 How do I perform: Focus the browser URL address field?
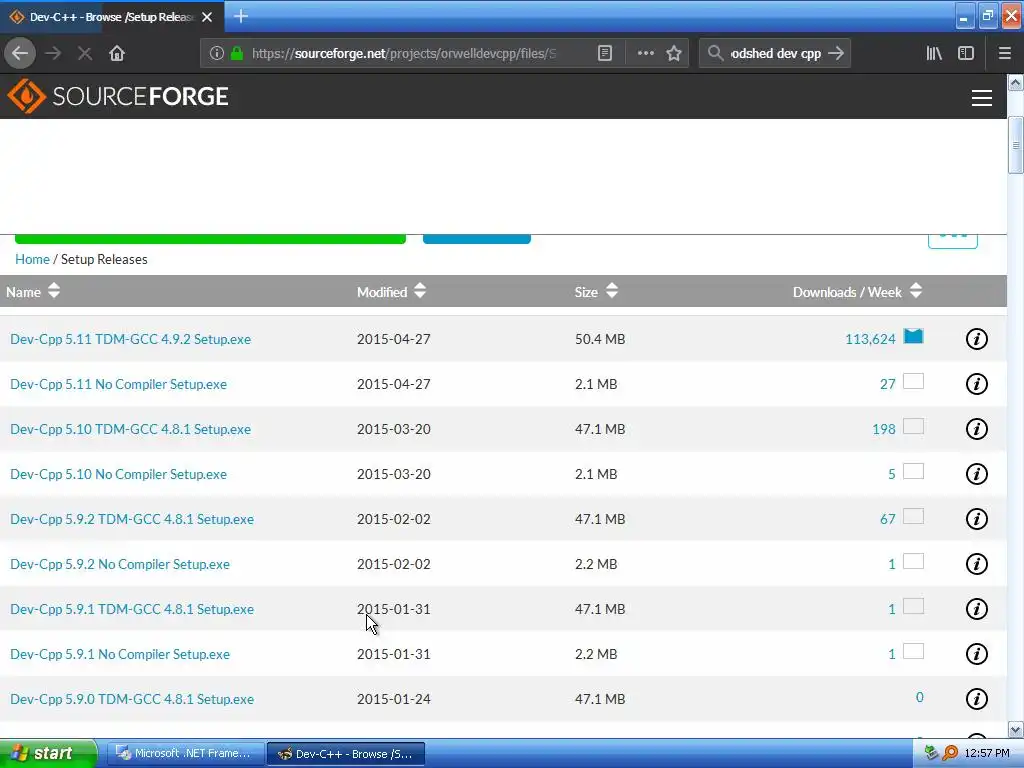[x=404, y=54]
